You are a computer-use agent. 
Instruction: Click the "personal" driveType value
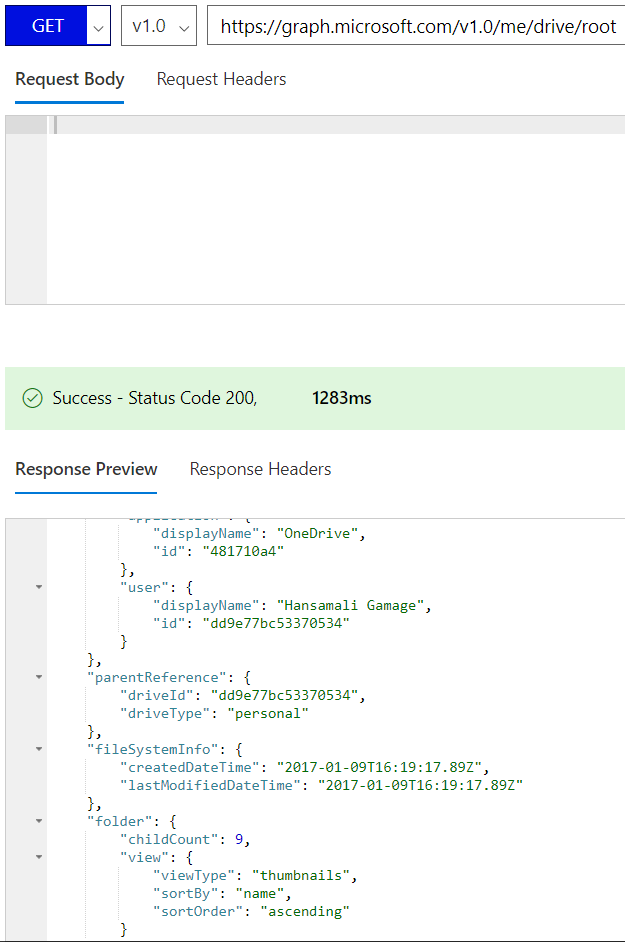click(x=268, y=714)
